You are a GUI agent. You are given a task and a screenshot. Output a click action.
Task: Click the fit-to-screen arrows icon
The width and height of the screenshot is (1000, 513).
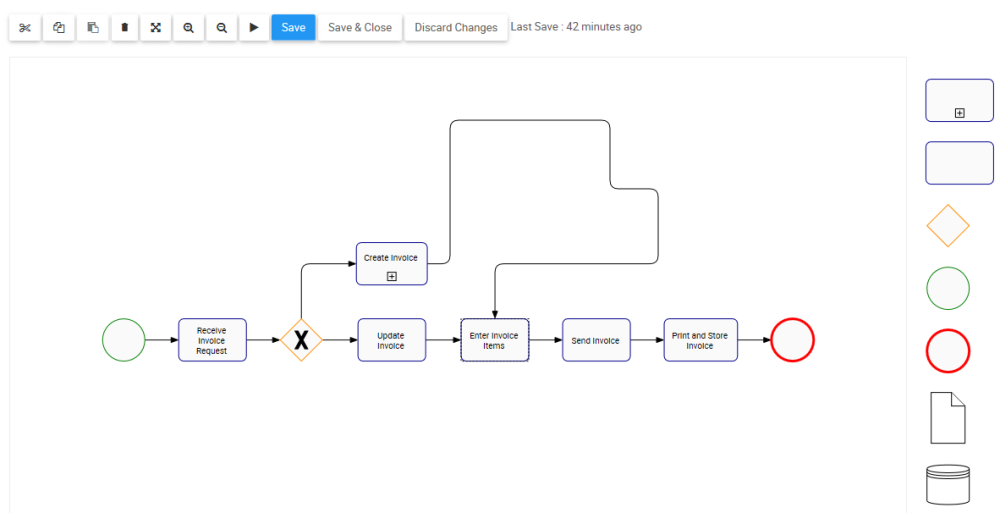pos(156,28)
